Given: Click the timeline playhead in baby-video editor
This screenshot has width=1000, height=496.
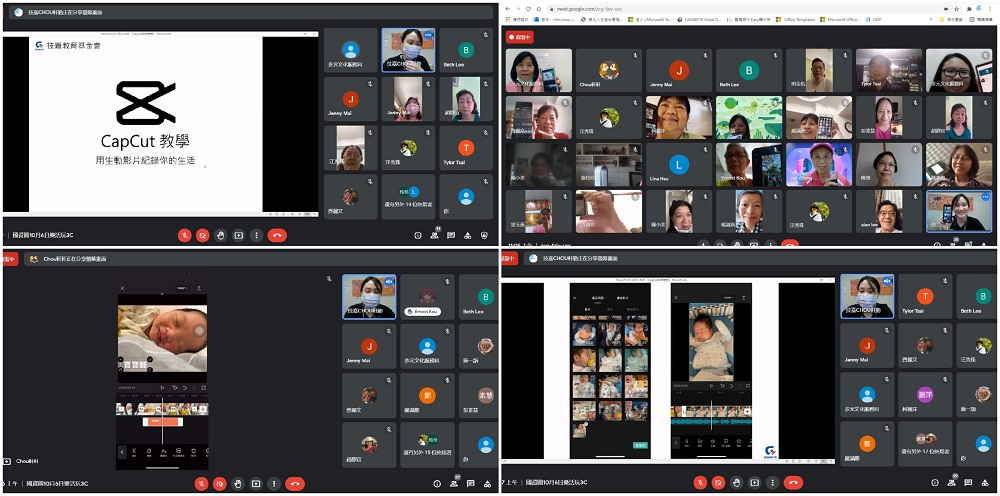Looking at the screenshot, I should coord(162,419).
